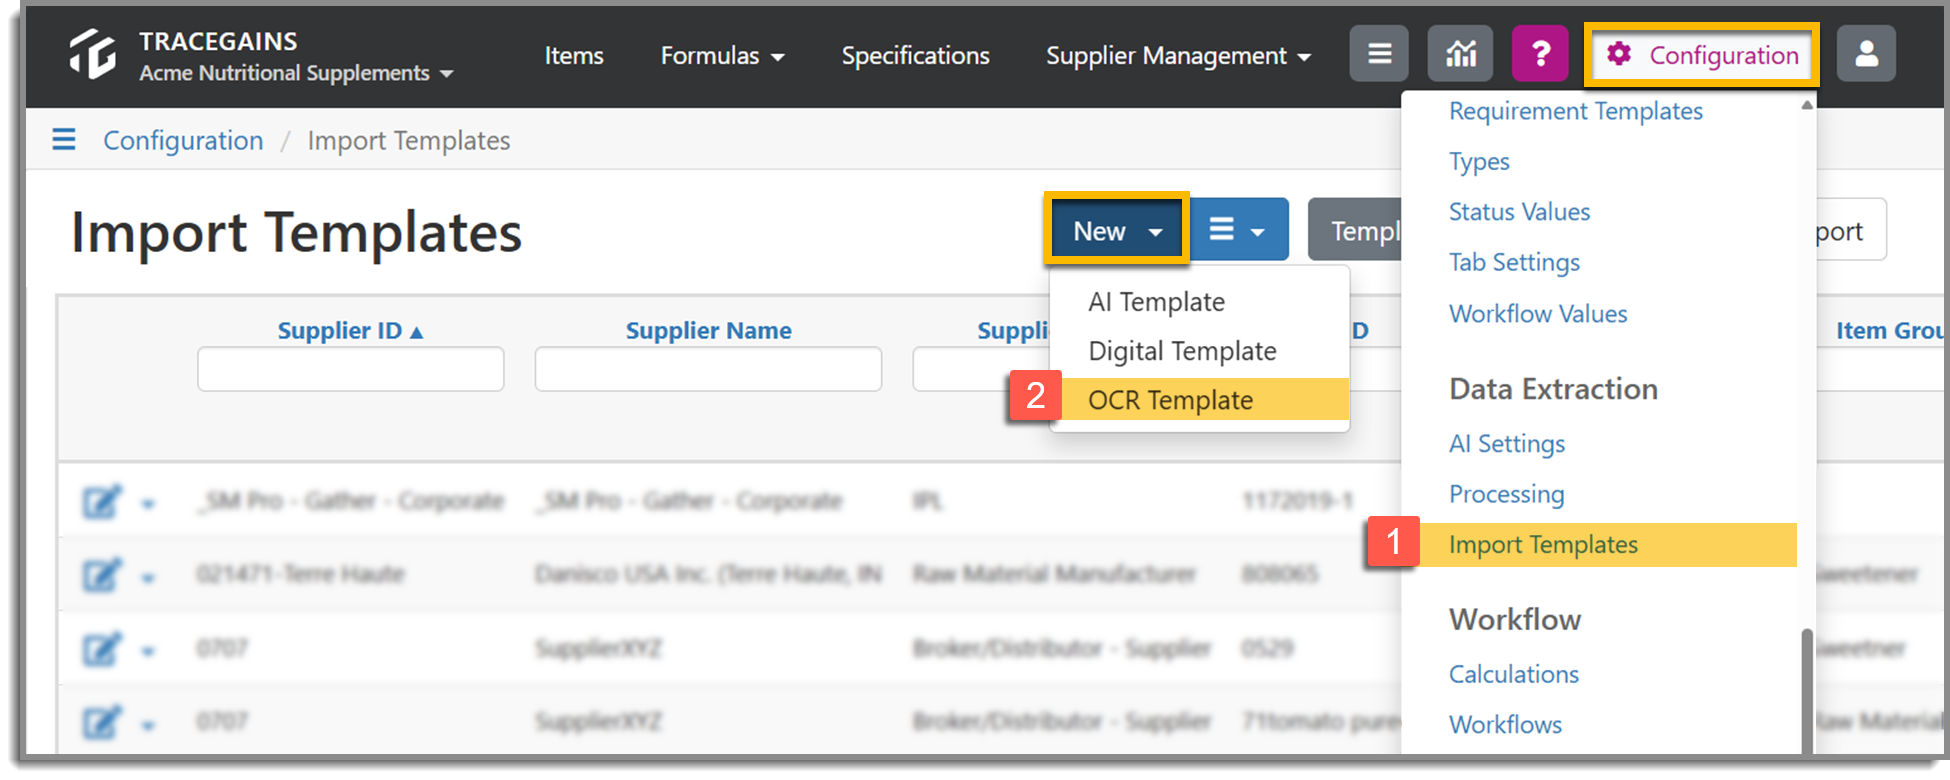Open AI Settings under Data Extraction
The height and width of the screenshot is (780, 1950).
[1507, 444]
